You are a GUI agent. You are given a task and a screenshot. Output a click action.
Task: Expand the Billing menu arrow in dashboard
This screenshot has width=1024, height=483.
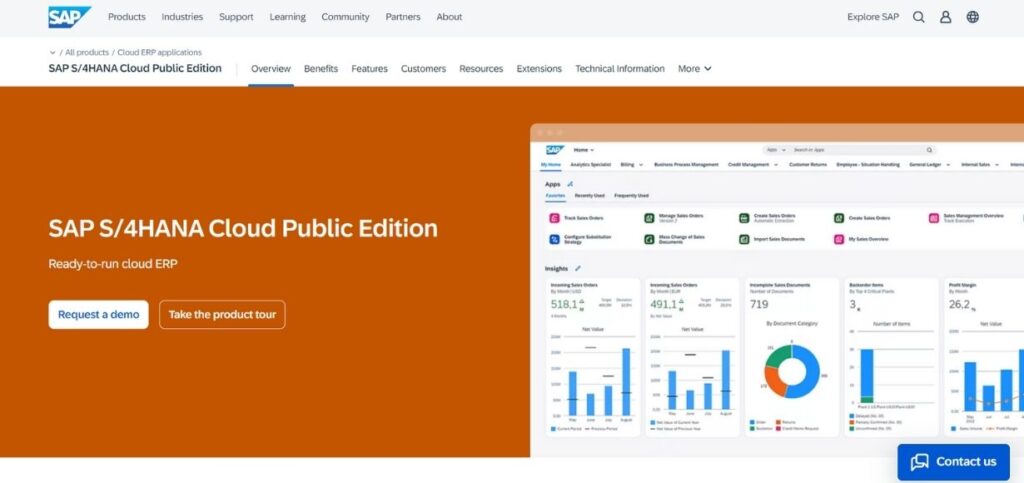(x=641, y=165)
